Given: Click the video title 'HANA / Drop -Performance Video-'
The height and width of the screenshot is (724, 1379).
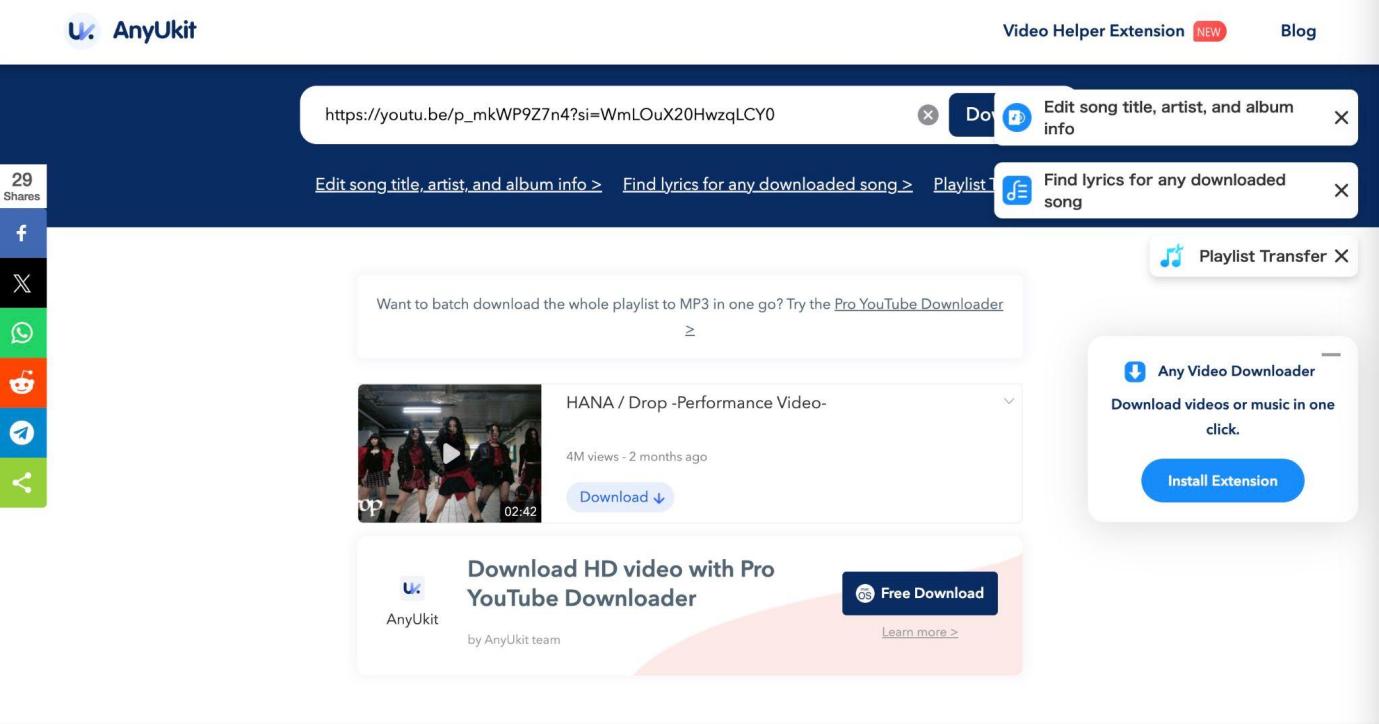Looking at the screenshot, I should coord(696,403).
